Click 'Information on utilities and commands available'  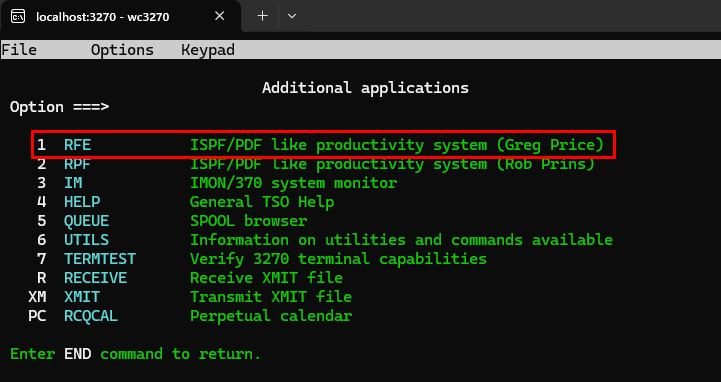pos(401,240)
